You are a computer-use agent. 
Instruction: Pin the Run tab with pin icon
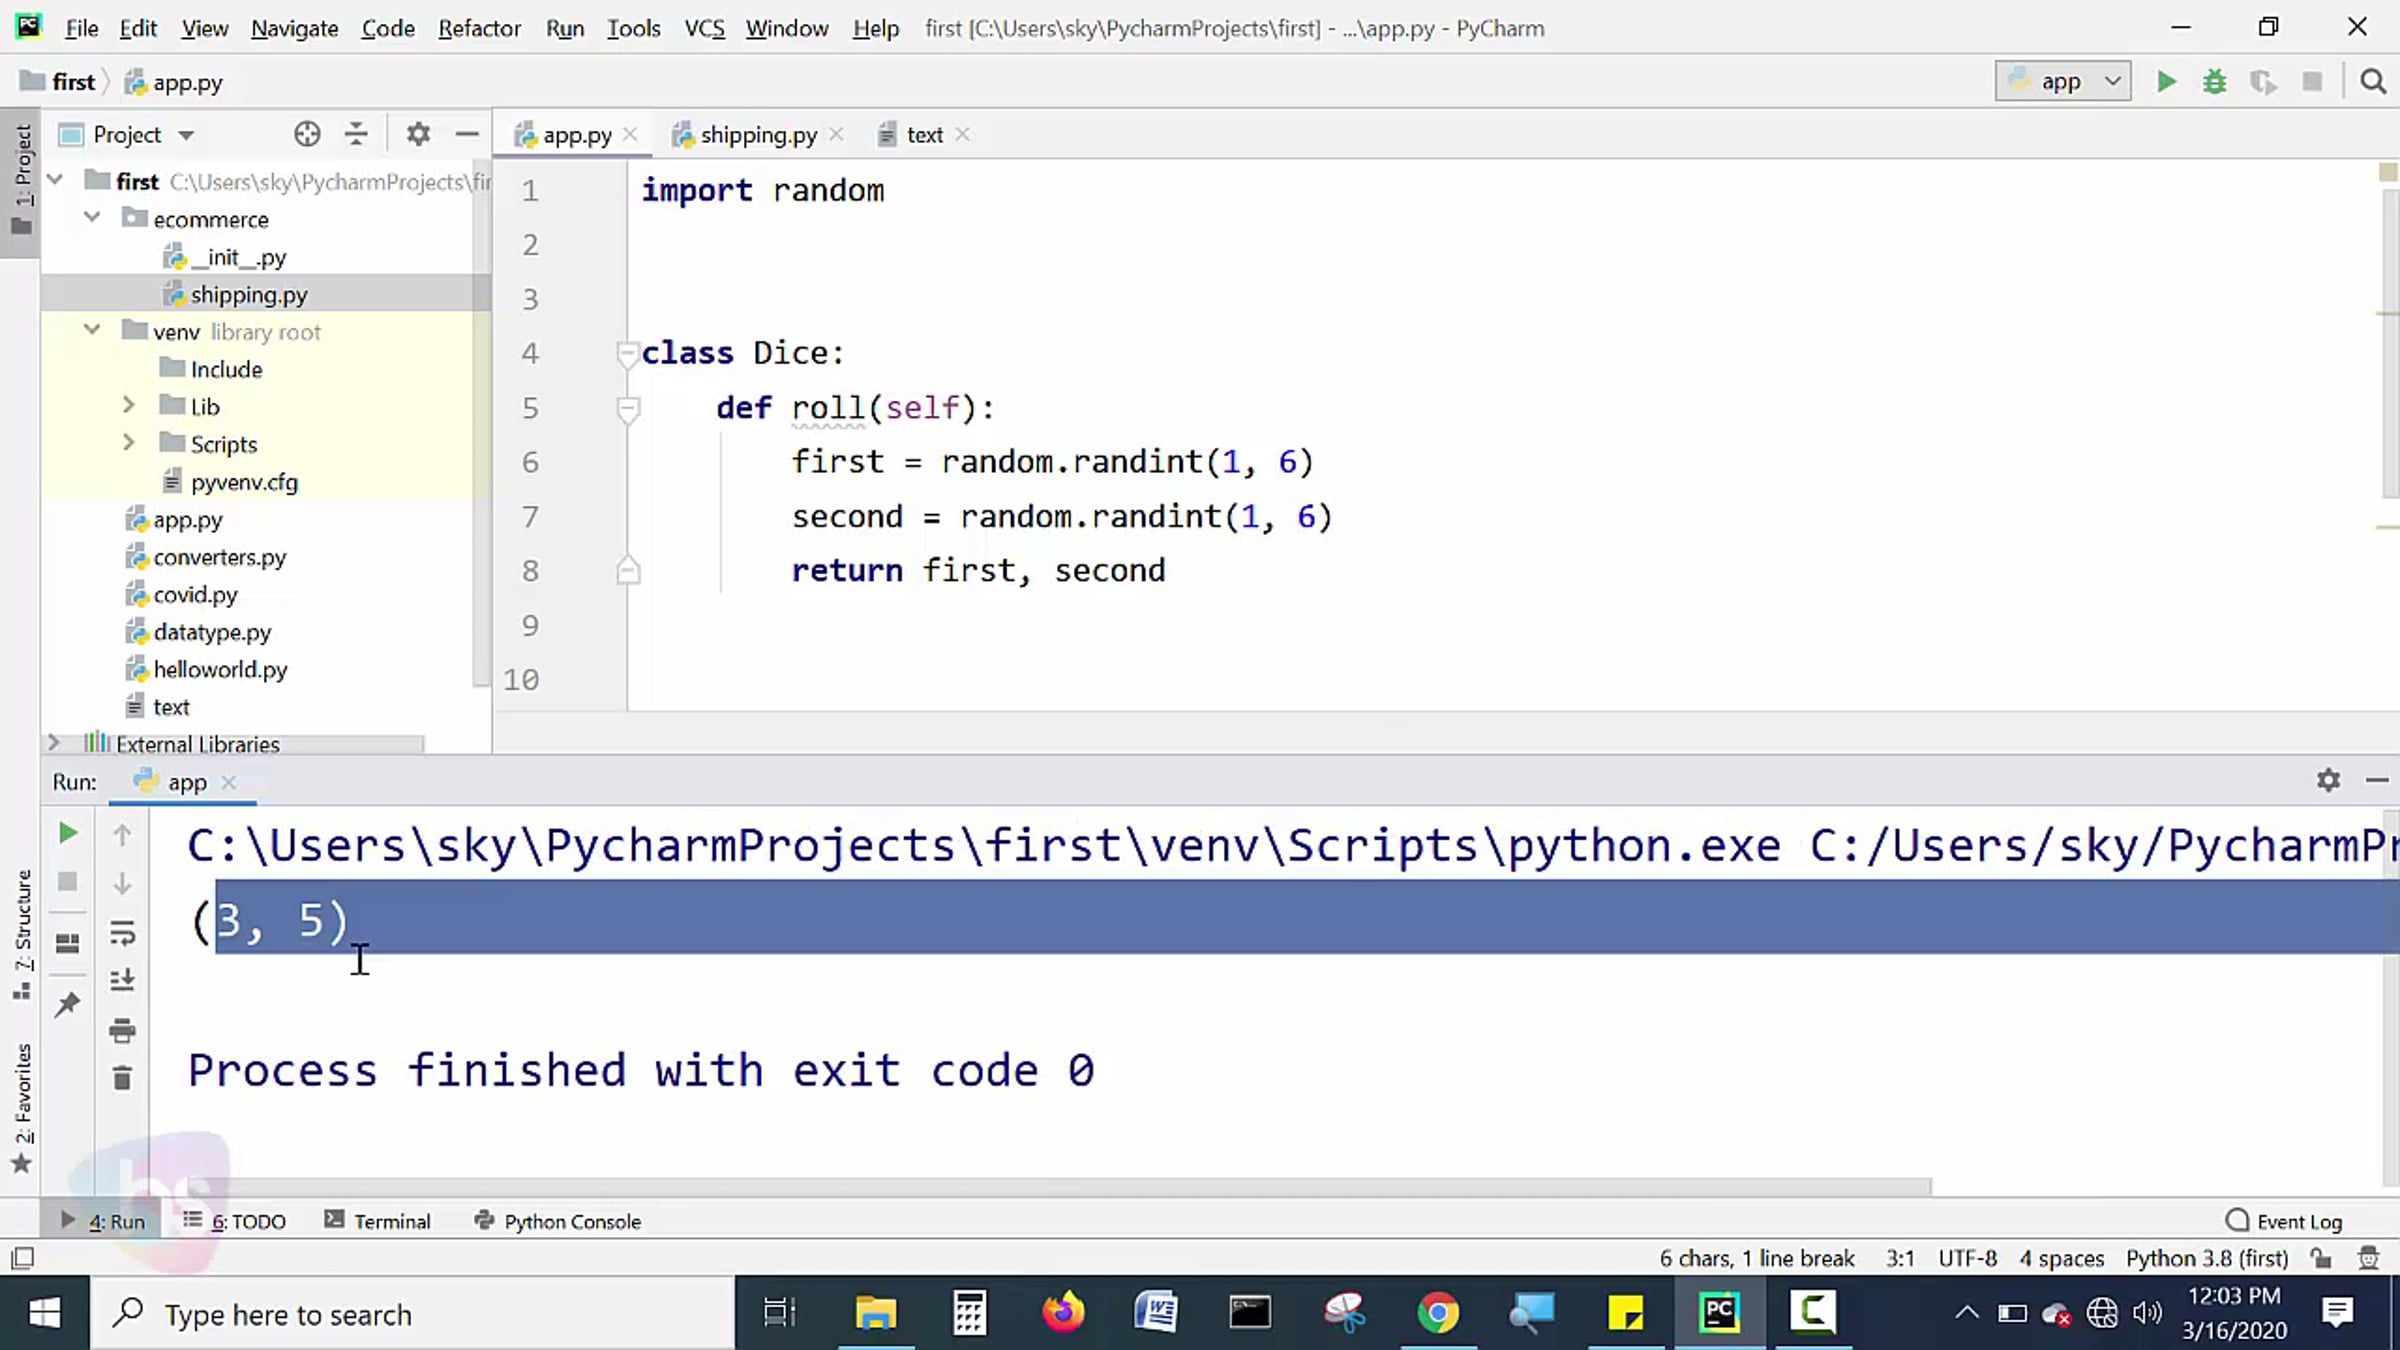pyautogui.click(x=67, y=1004)
